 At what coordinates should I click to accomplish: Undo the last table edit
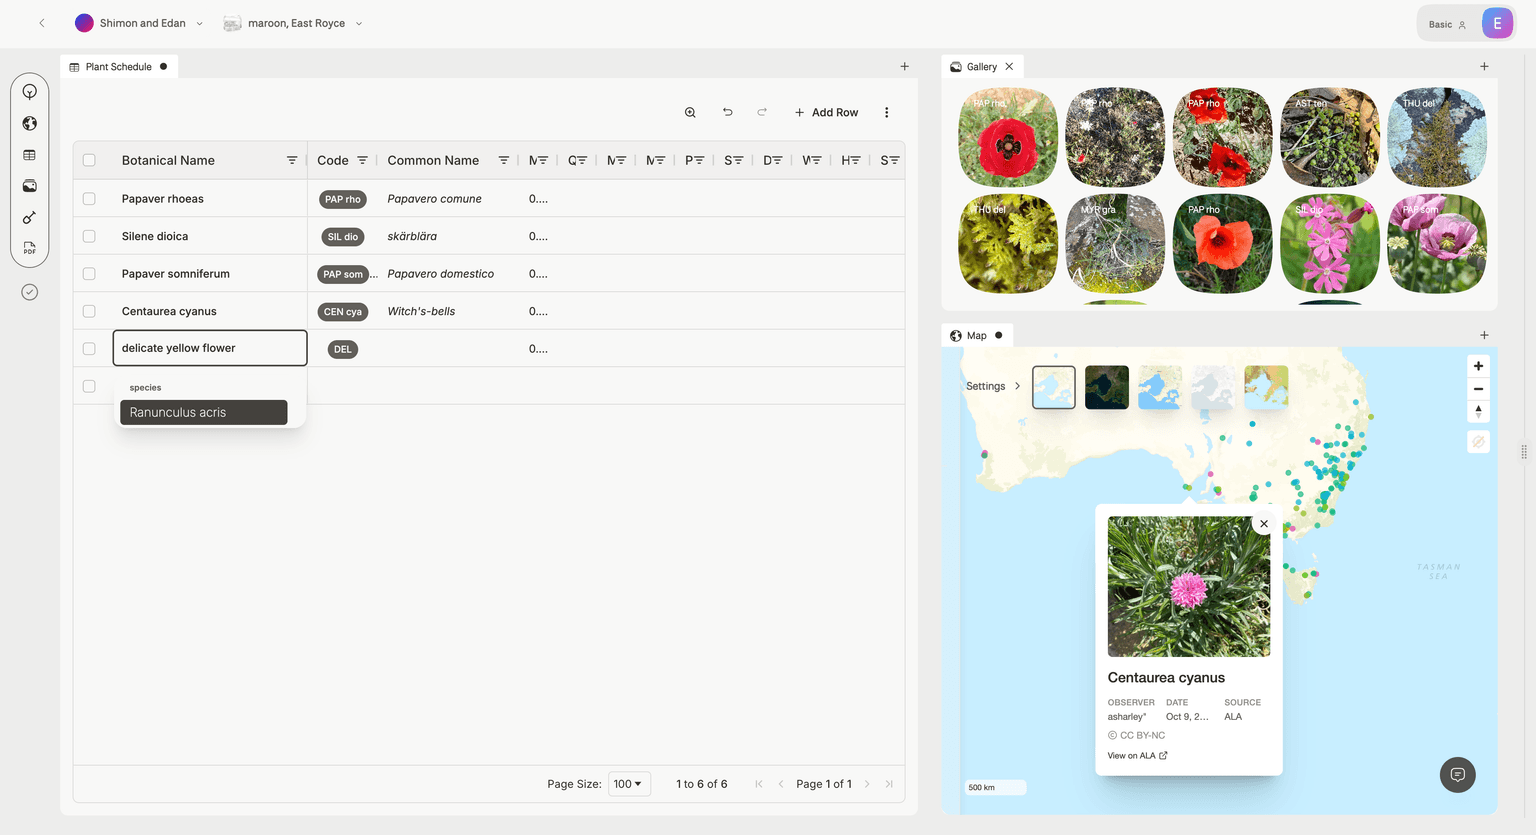tap(727, 113)
